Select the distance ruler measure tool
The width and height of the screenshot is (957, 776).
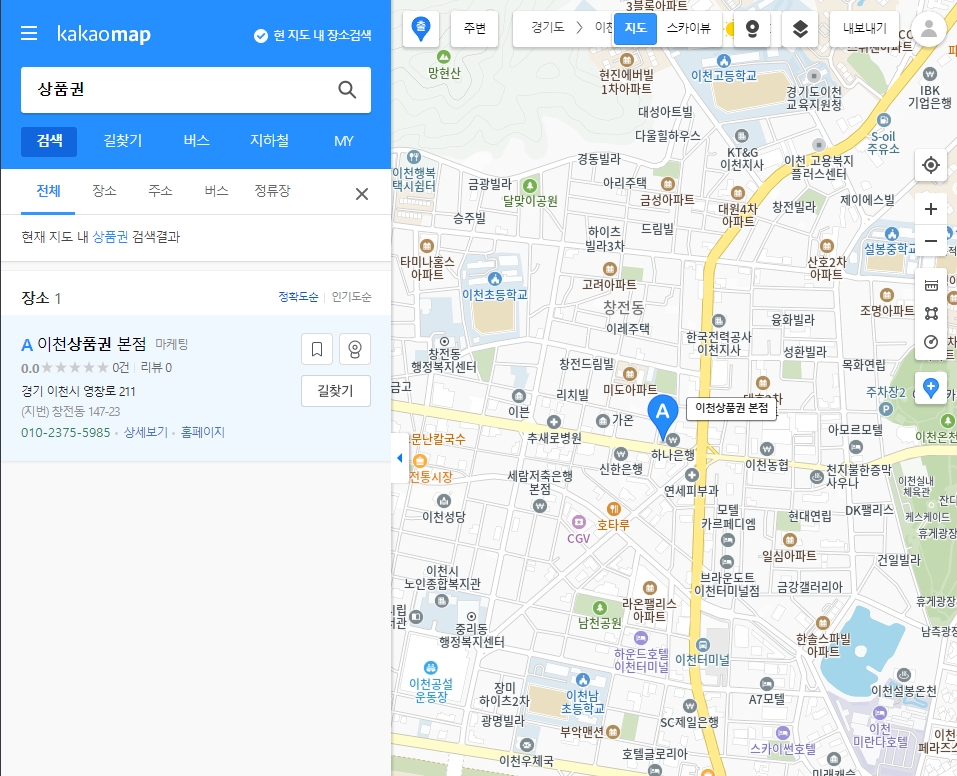[930, 285]
